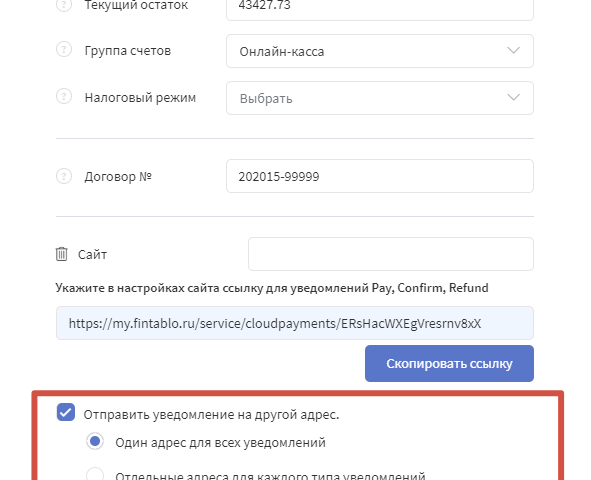Click help icon beside Группа счетов
Screen dimensions: 591x480
coord(64,50)
